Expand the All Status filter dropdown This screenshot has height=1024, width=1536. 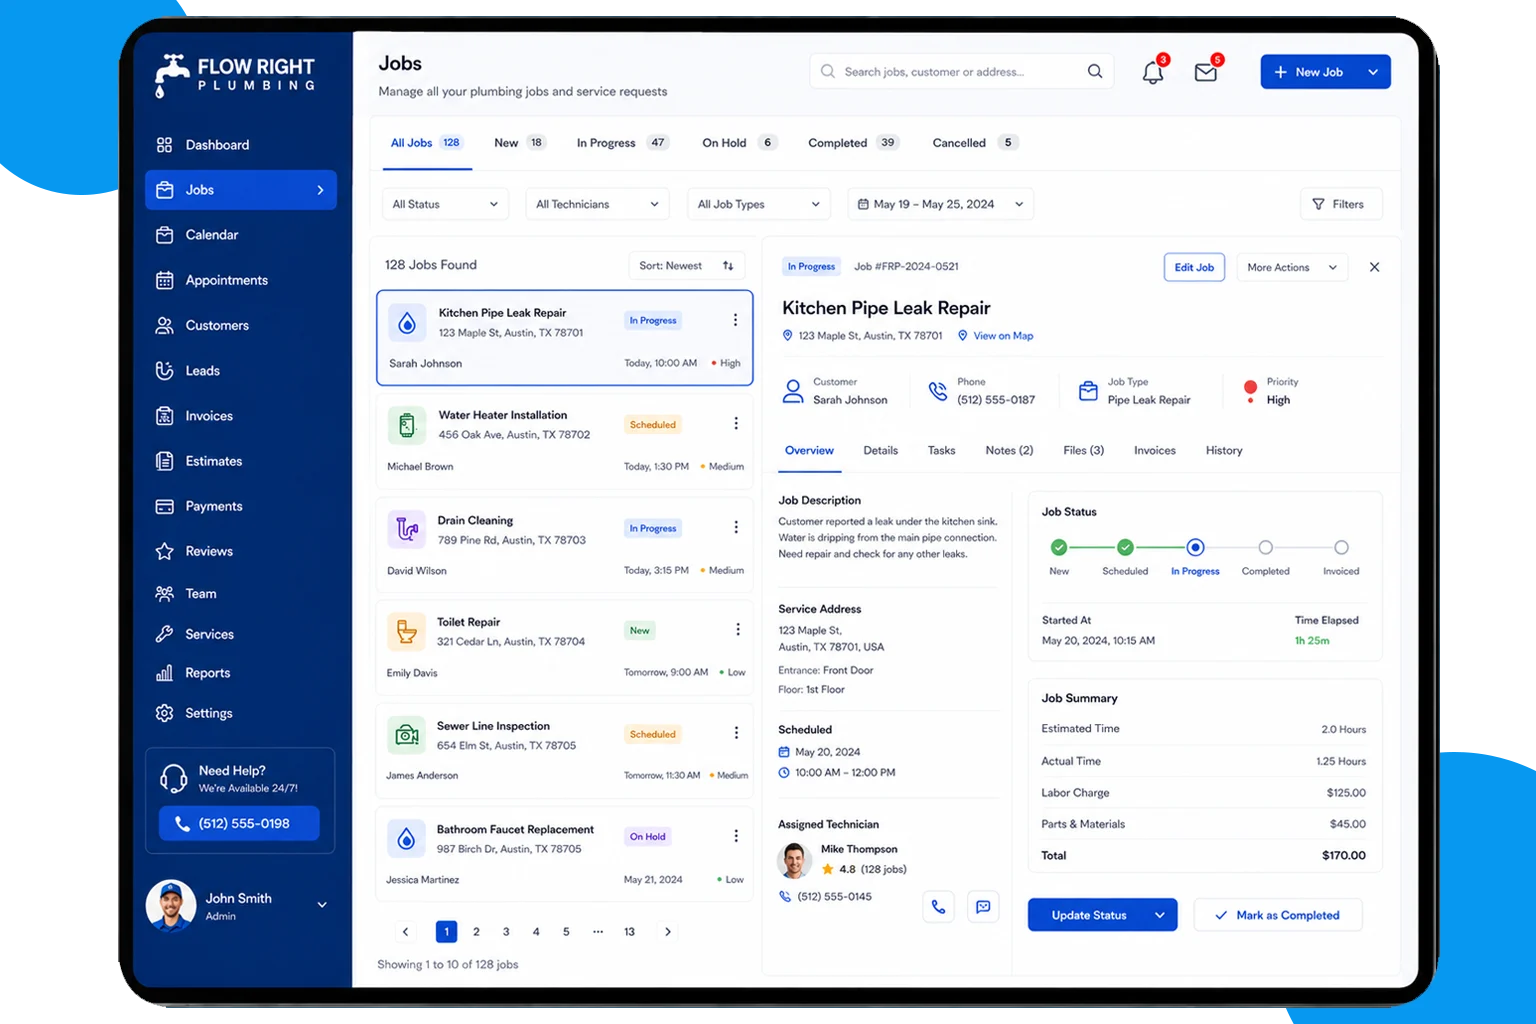pos(446,204)
